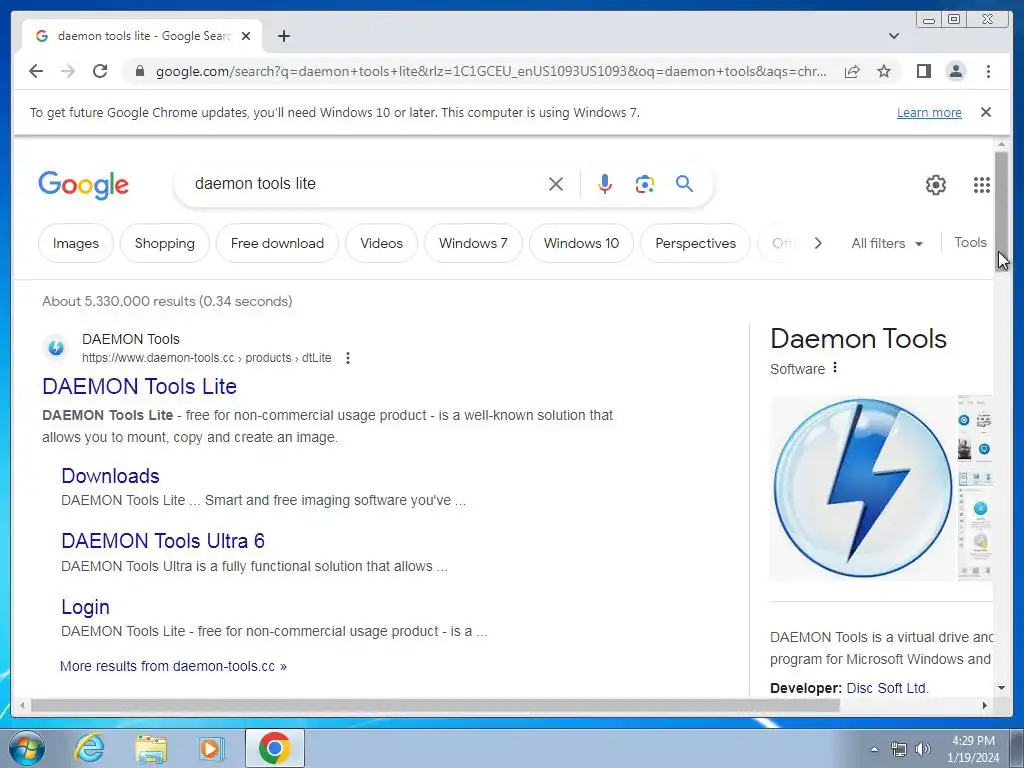Open the Chrome side panel icon

(x=923, y=71)
